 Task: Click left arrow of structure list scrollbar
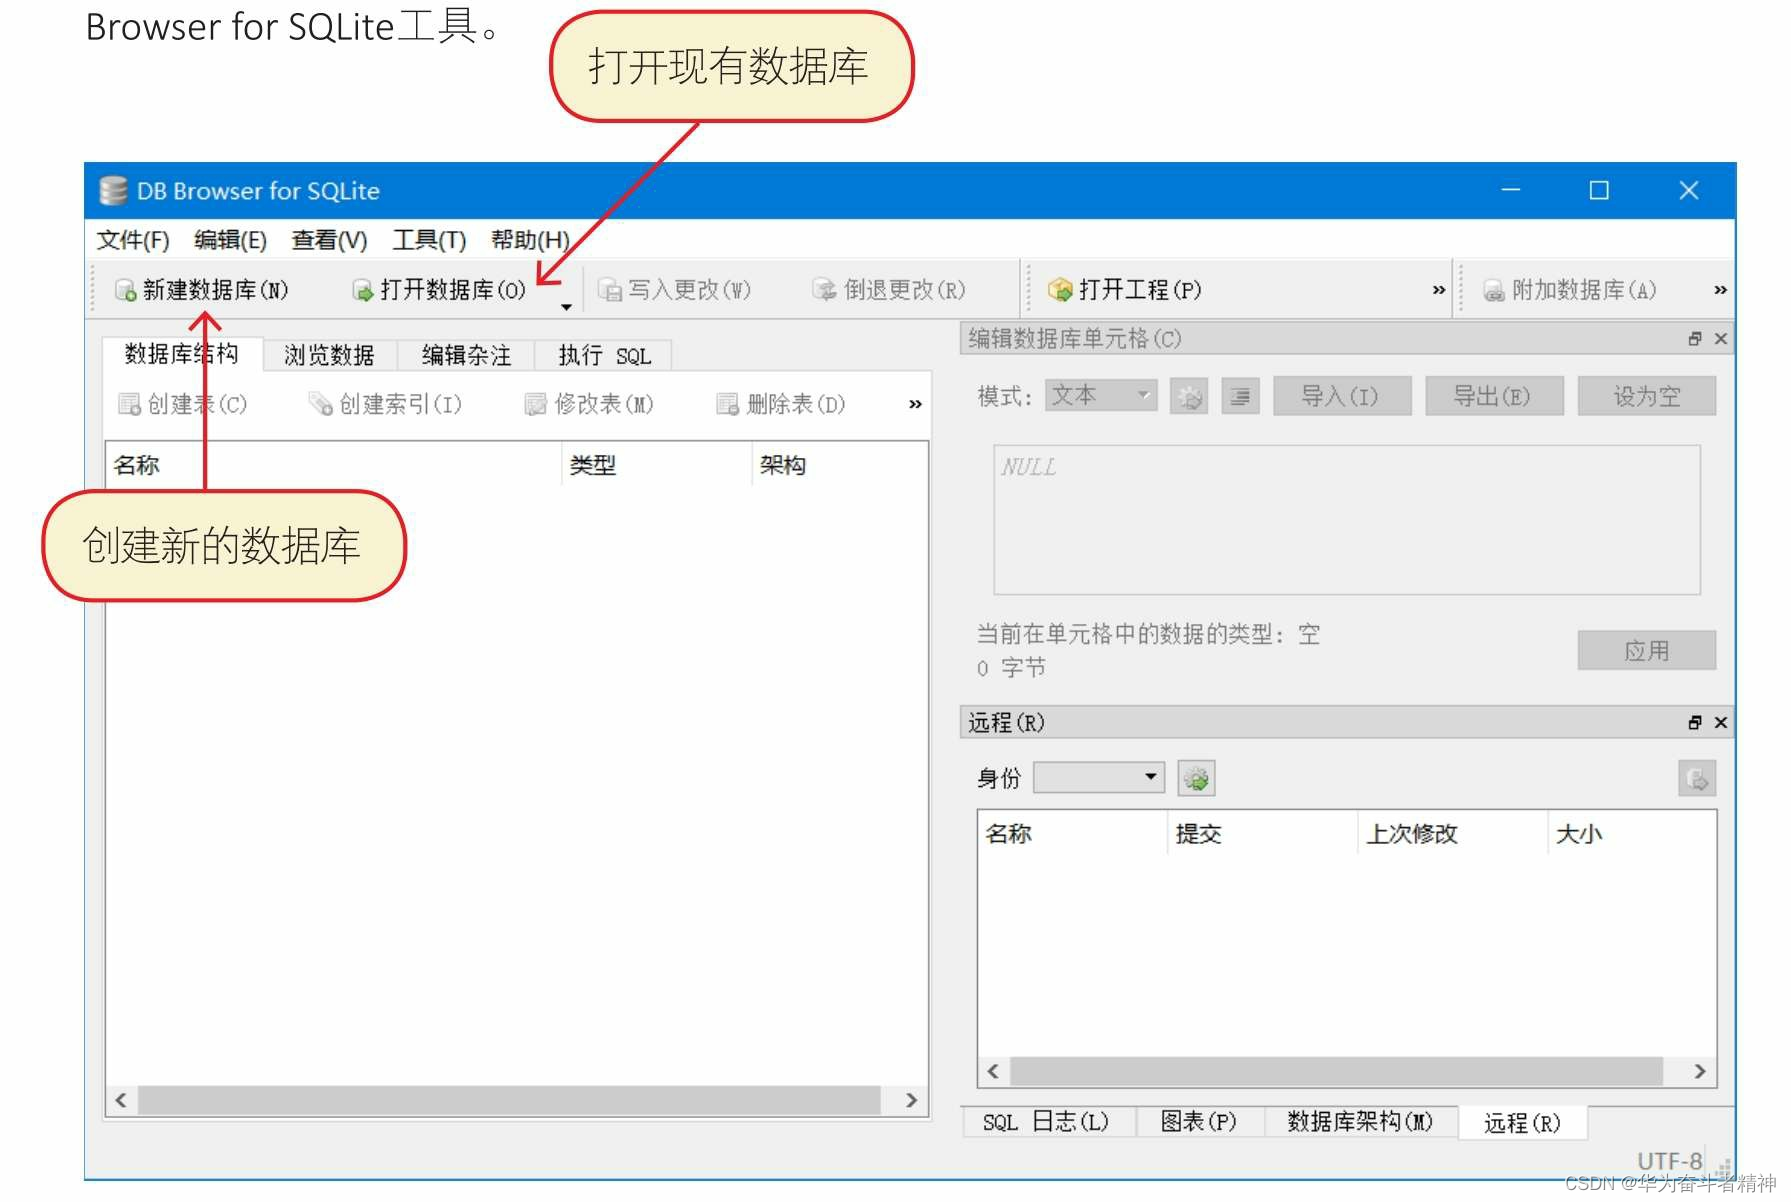tap(121, 1101)
